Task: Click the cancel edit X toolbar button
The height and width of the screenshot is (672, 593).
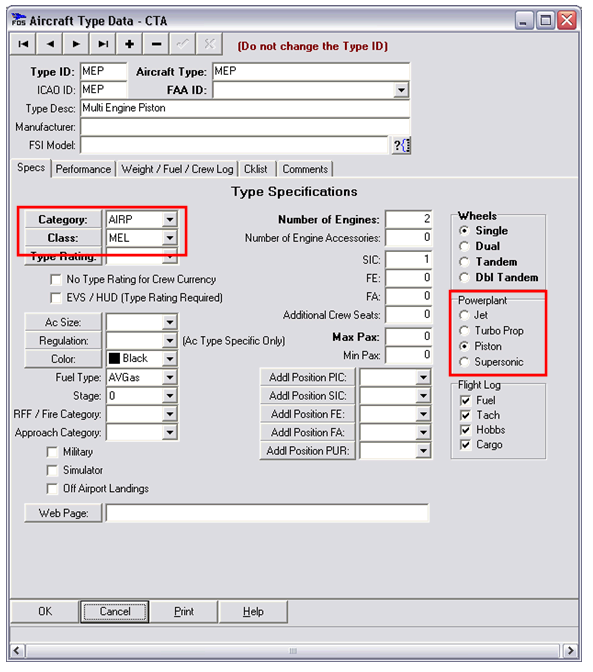Action: click(209, 44)
